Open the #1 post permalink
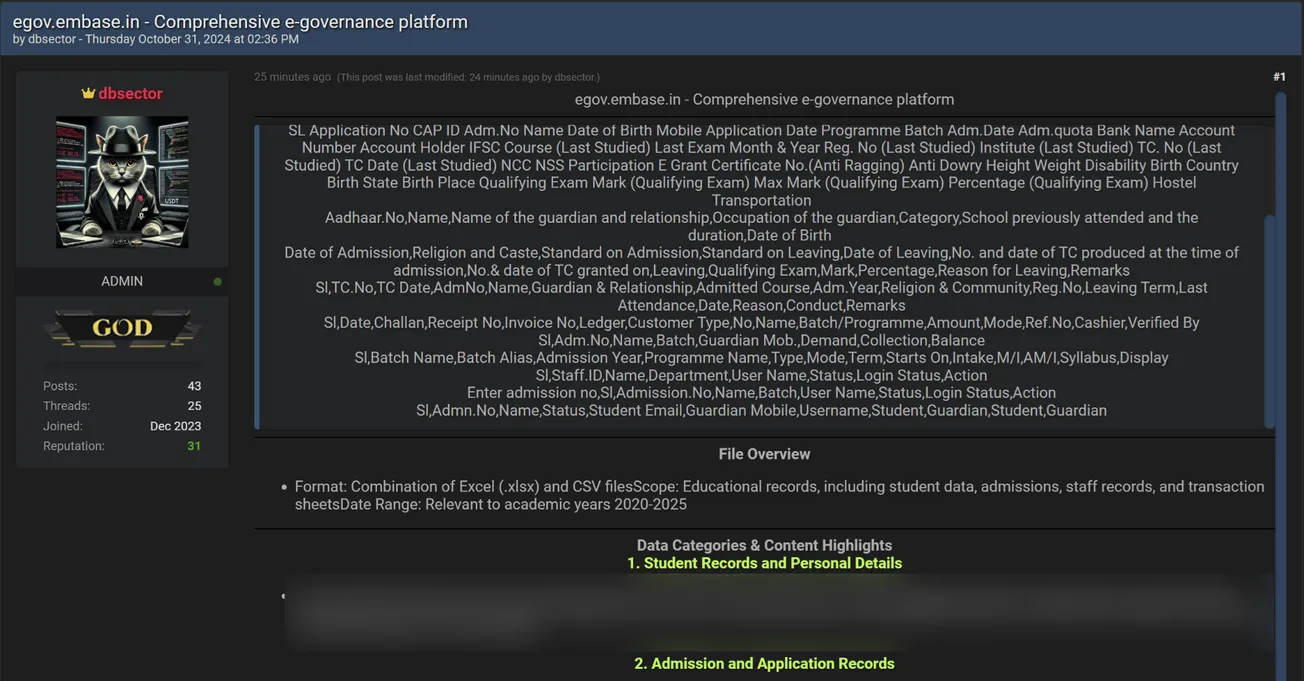Screen dimensions: 1304x681 (1279, 77)
